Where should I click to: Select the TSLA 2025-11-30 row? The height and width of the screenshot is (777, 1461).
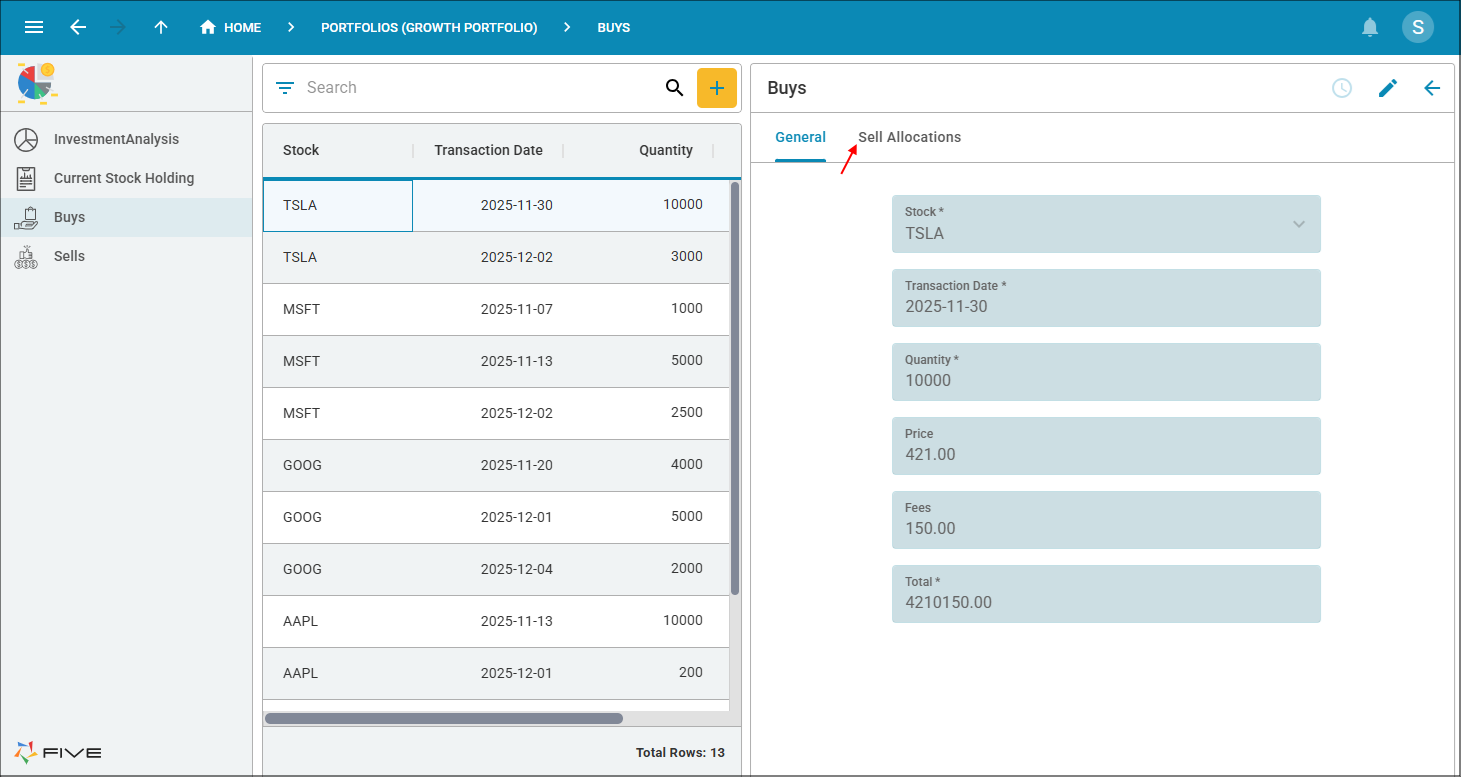pos(496,205)
